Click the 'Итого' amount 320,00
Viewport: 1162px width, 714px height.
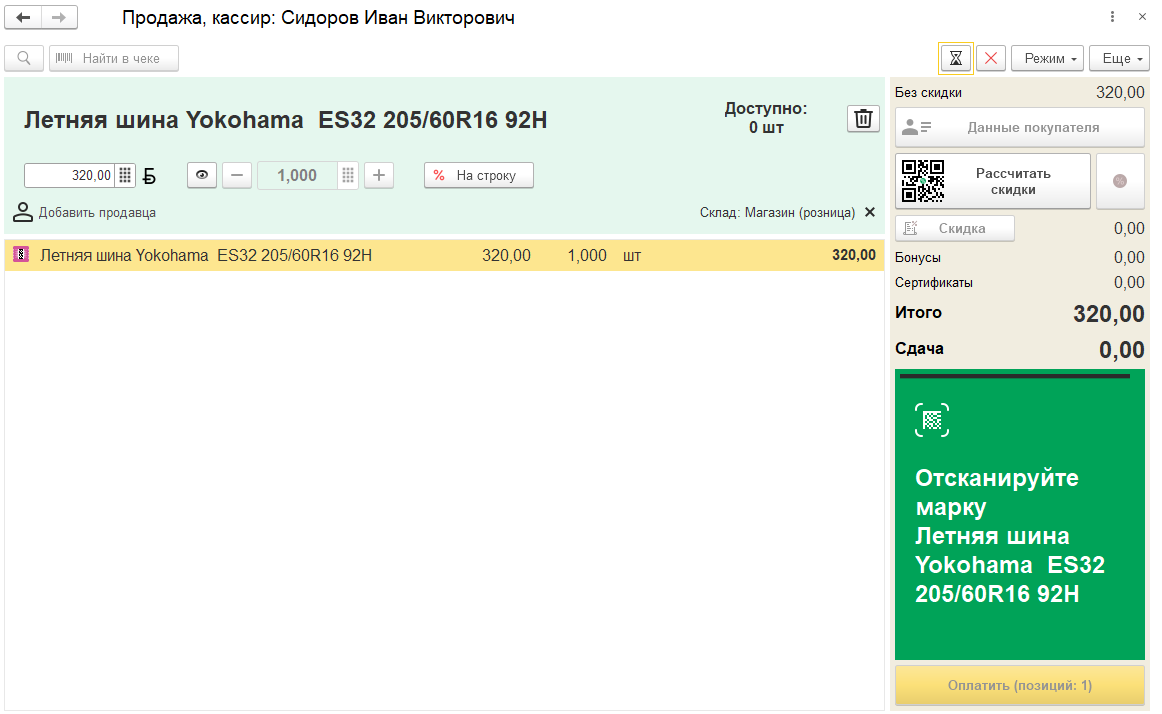click(1109, 314)
